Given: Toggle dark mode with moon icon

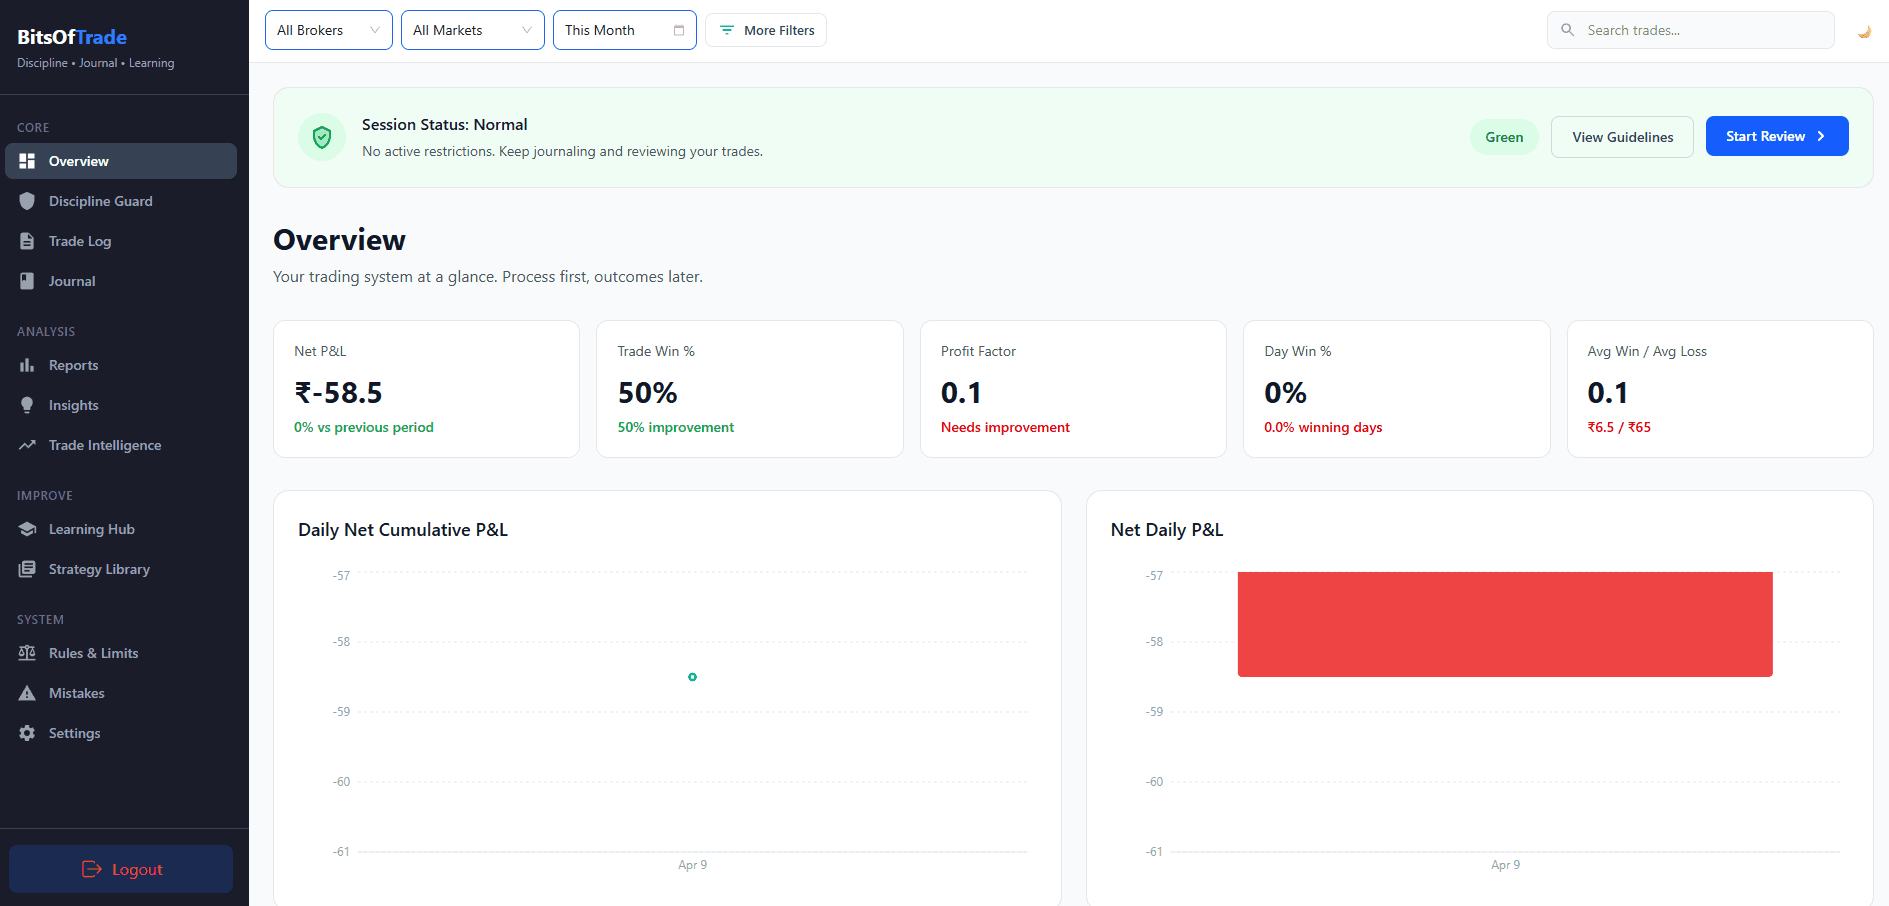Looking at the screenshot, I should 1864,31.
